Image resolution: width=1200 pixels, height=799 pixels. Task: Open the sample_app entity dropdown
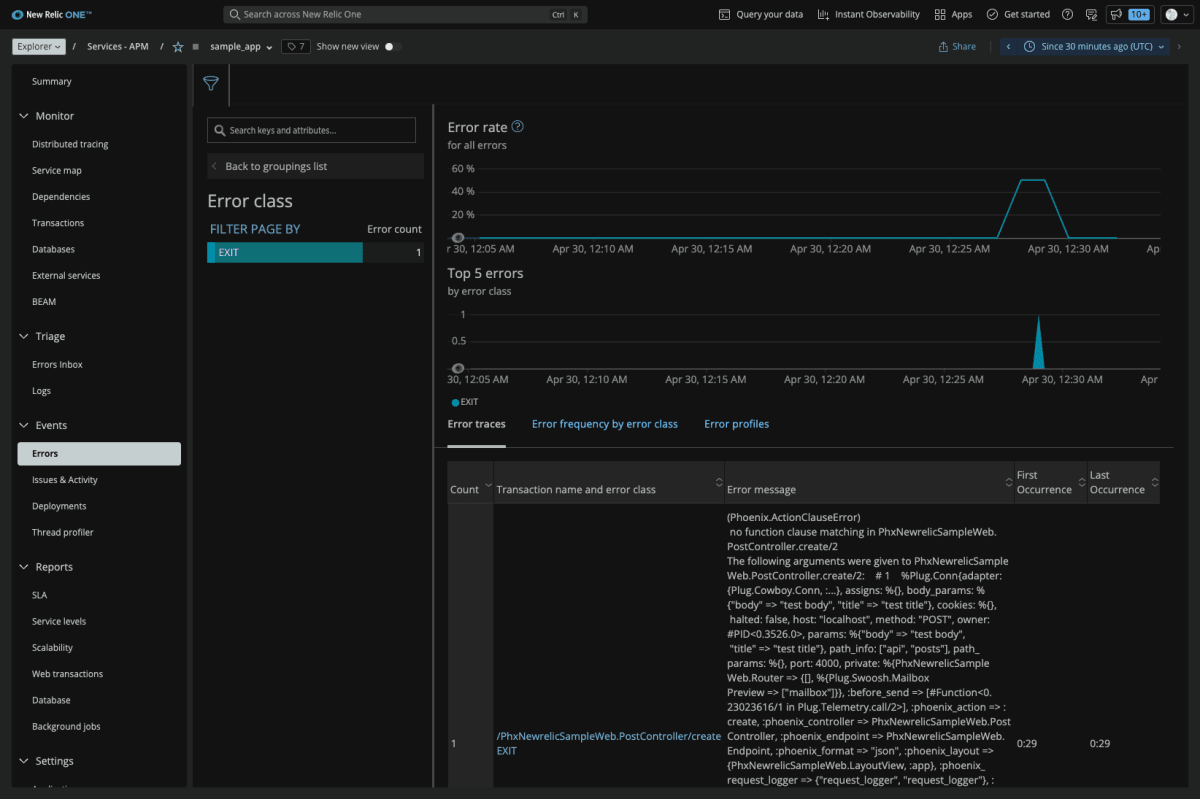pyautogui.click(x=241, y=47)
